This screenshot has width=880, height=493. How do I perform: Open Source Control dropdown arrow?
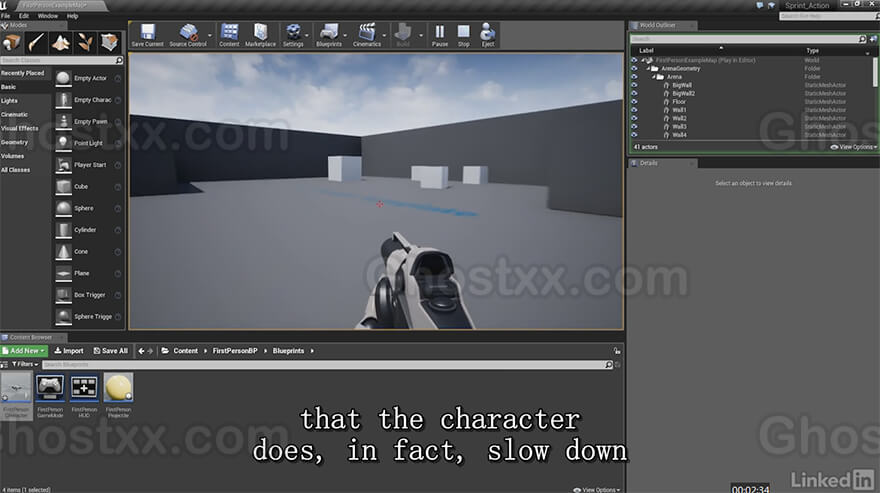click(x=210, y=35)
